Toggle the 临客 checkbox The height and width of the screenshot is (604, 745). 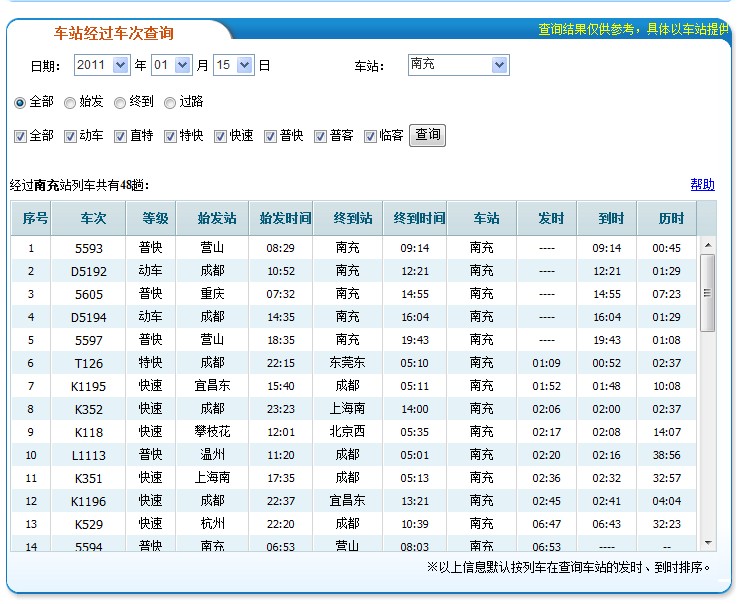370,136
